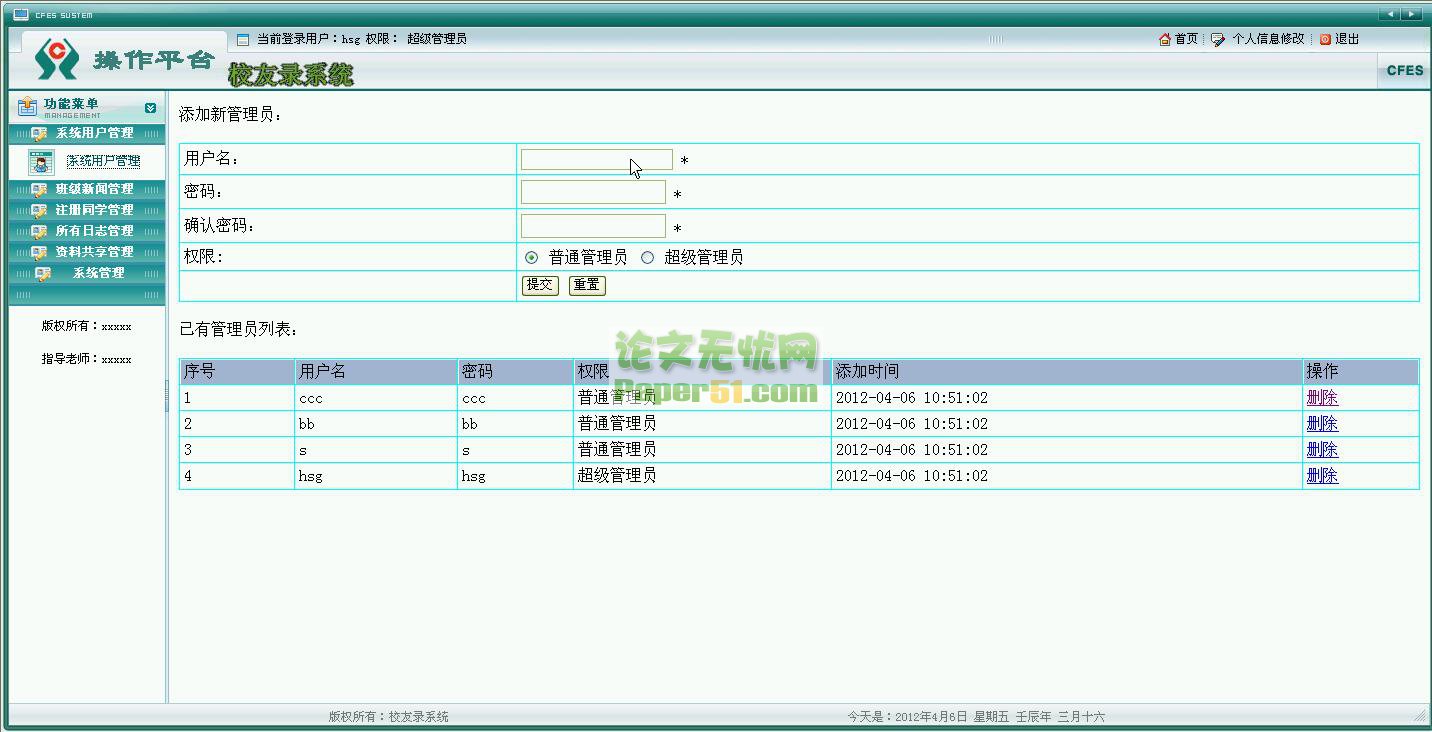Collapse the 功能菜单 panel with the chevron
Viewport: 1432px width, 732px height.
tap(150, 108)
